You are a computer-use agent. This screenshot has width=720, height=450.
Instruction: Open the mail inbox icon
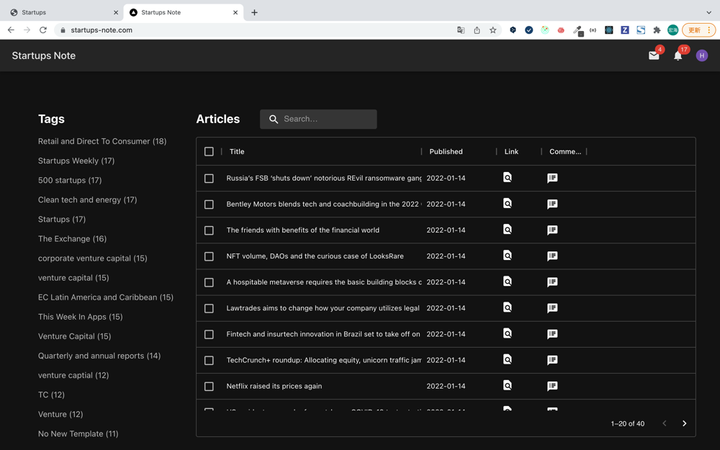click(653, 56)
